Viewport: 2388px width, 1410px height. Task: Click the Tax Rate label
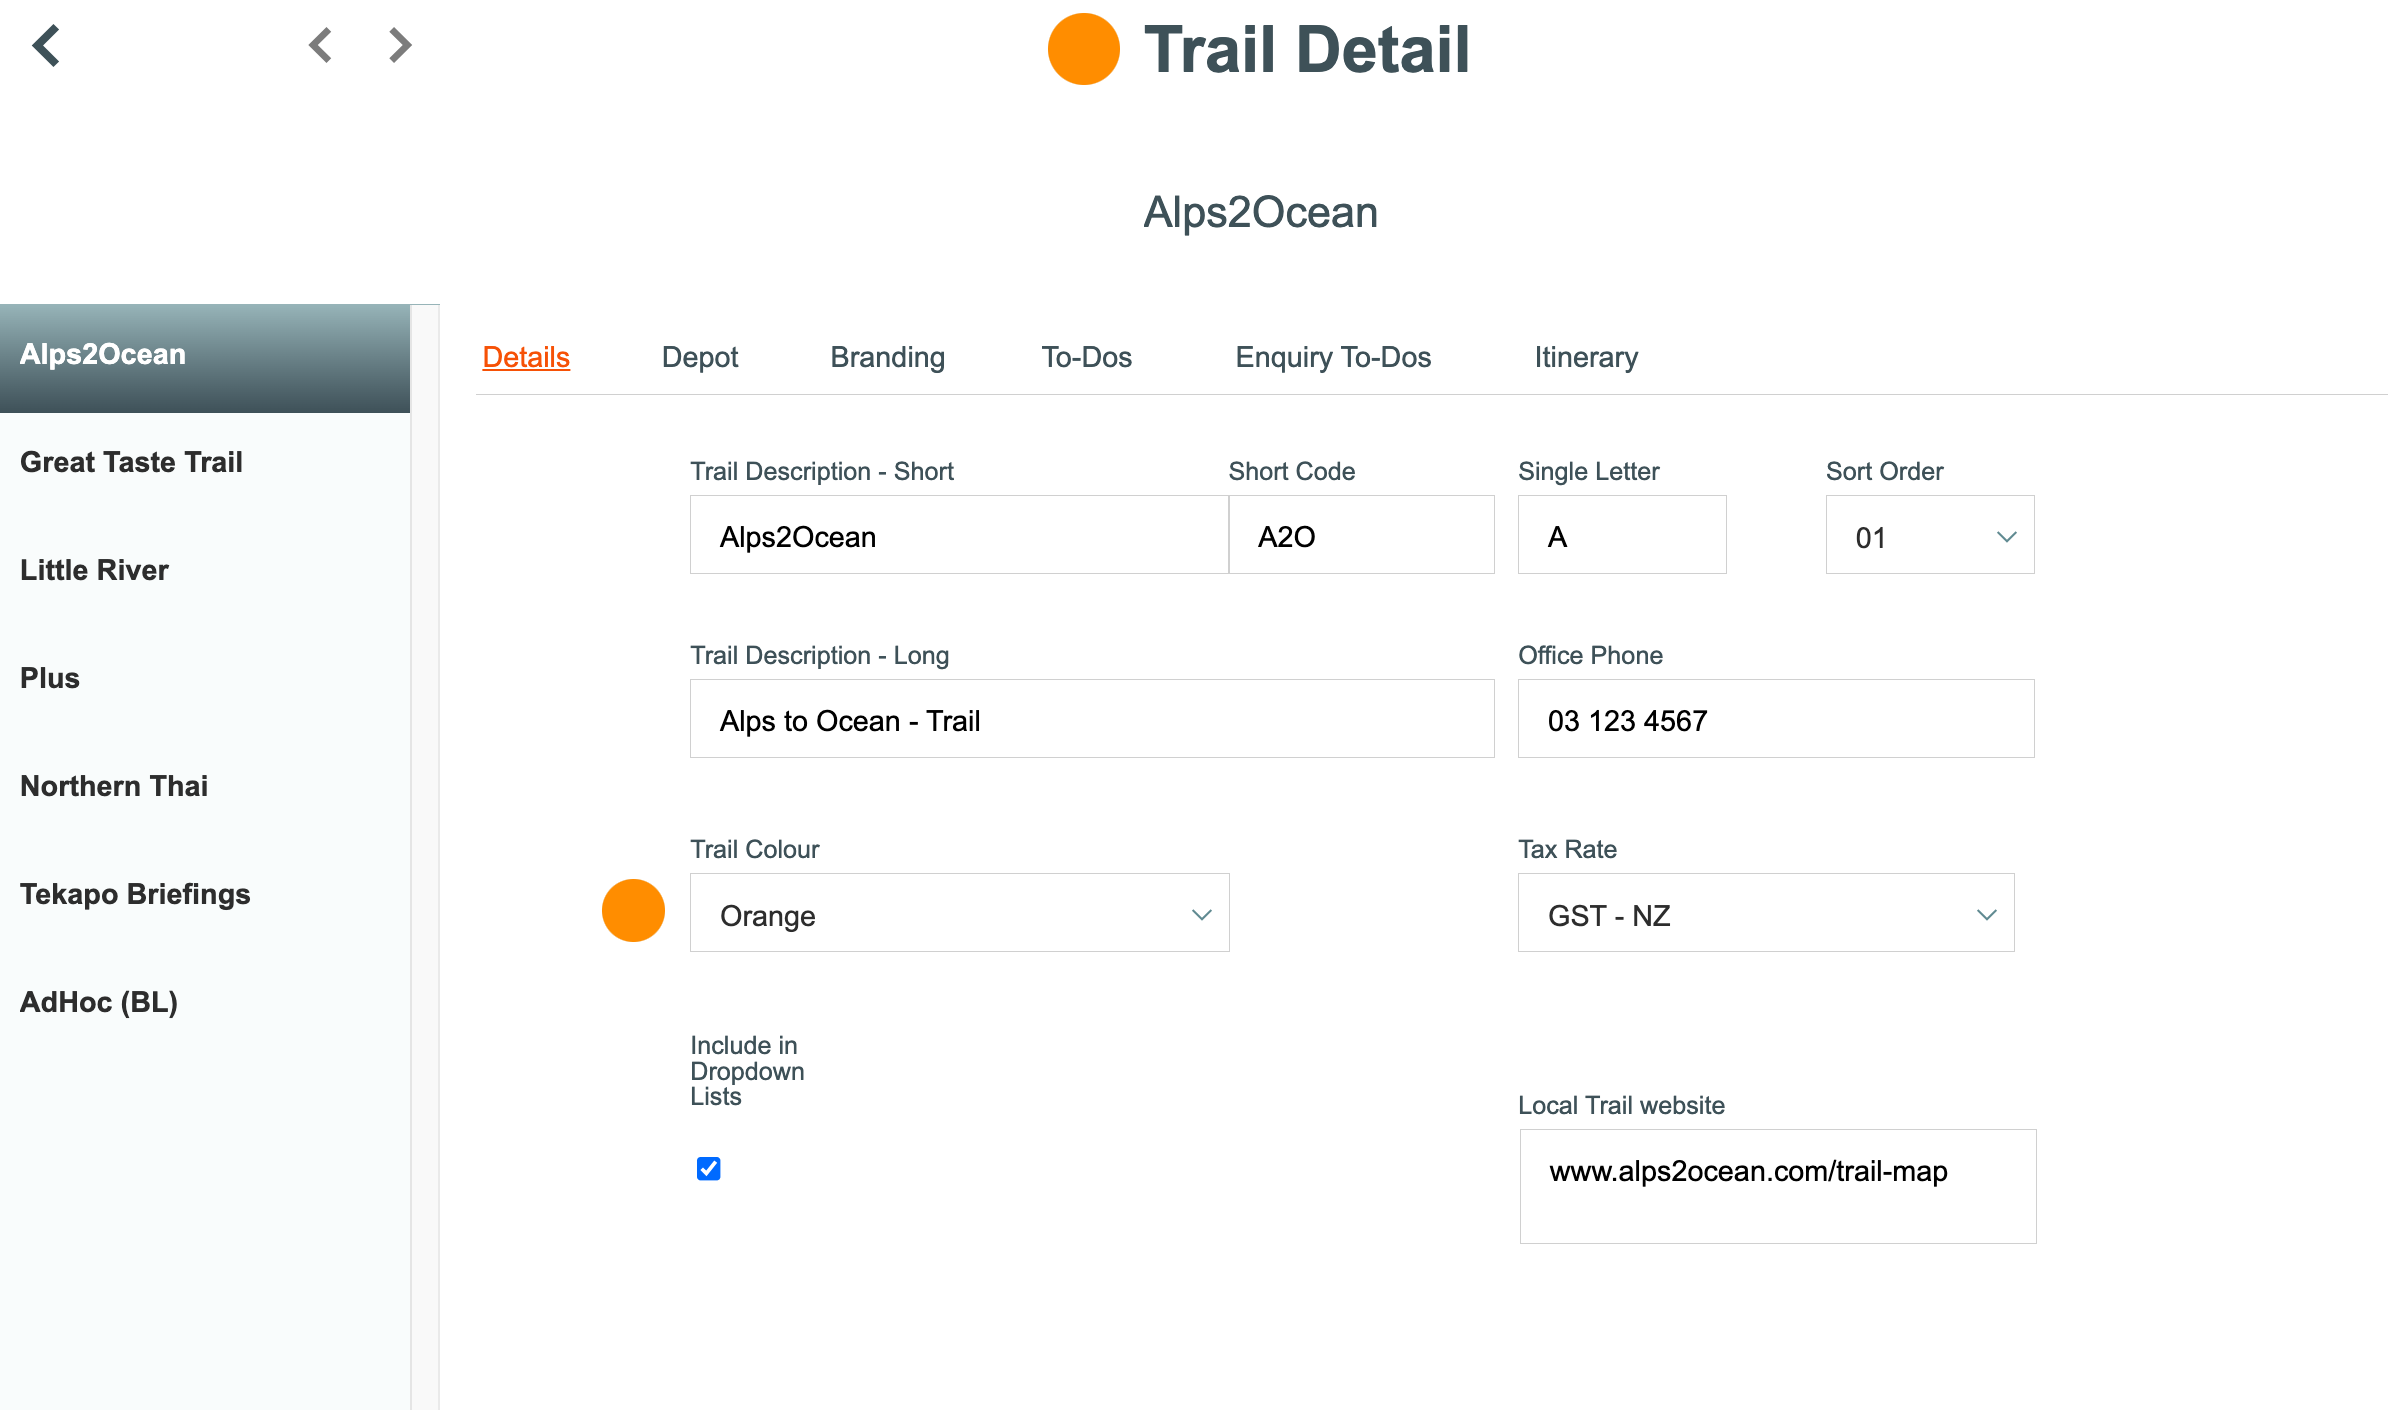[x=1567, y=849]
